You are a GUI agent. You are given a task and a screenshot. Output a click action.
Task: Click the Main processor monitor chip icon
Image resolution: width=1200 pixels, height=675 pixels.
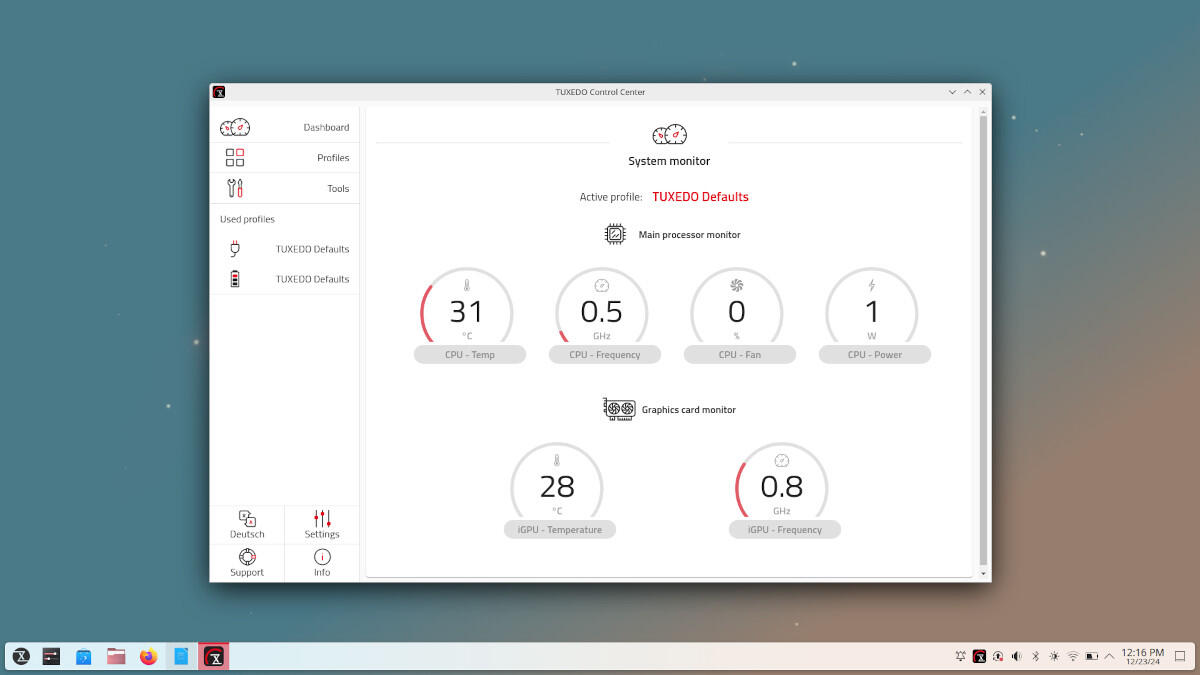click(614, 233)
